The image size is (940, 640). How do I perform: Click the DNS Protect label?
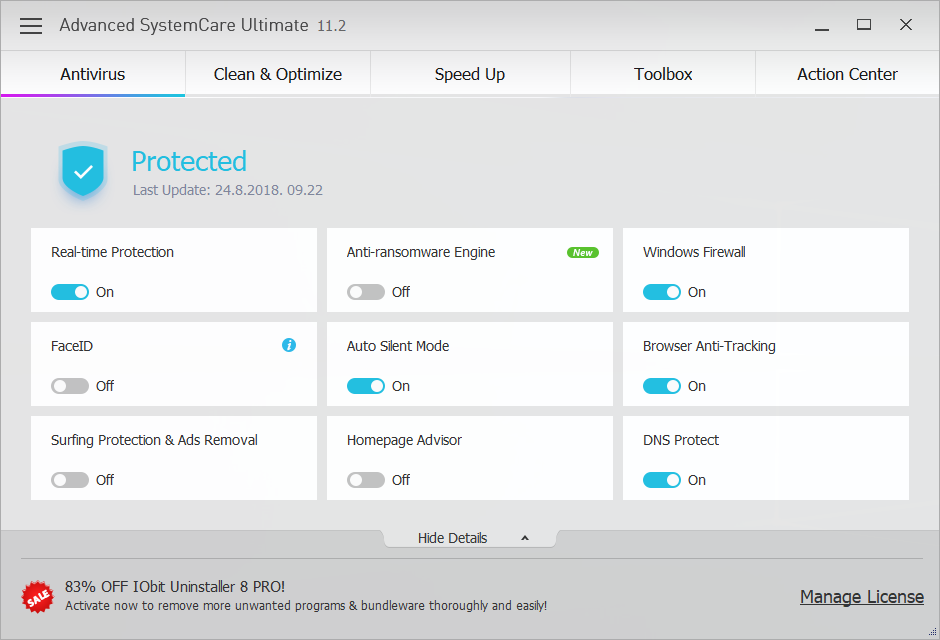(680, 440)
